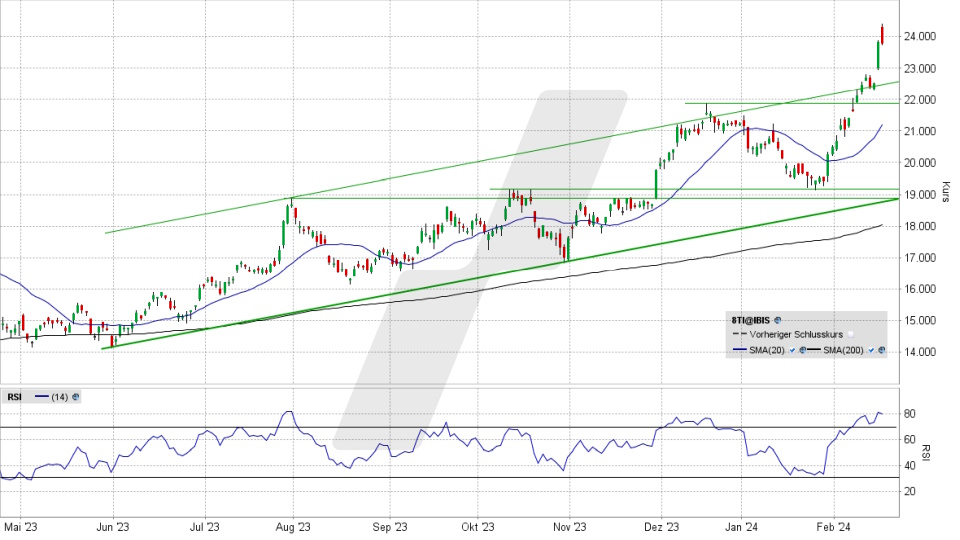Click the Feb '24 date axis label

[834, 527]
